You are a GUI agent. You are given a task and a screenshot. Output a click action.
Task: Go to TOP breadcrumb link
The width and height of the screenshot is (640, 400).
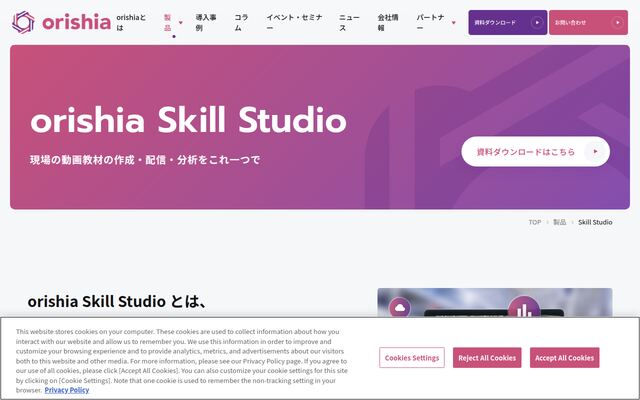[x=535, y=222]
